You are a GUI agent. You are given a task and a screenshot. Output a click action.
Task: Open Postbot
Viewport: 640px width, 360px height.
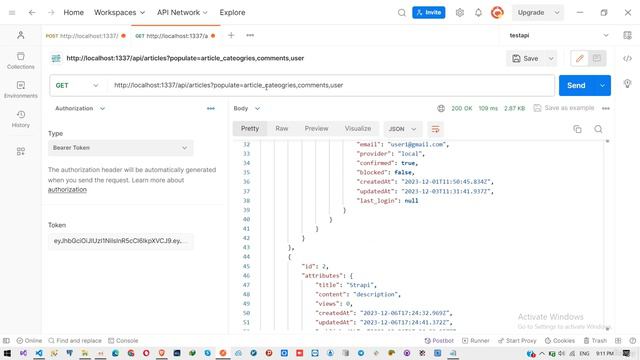pos(439,340)
